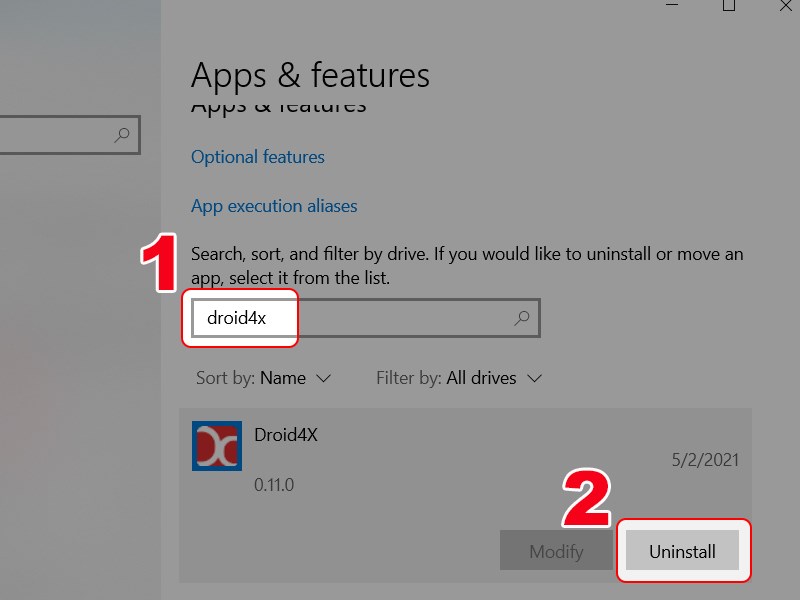800x600 pixels.
Task: Minimize the Settings window
Action: (672, 8)
